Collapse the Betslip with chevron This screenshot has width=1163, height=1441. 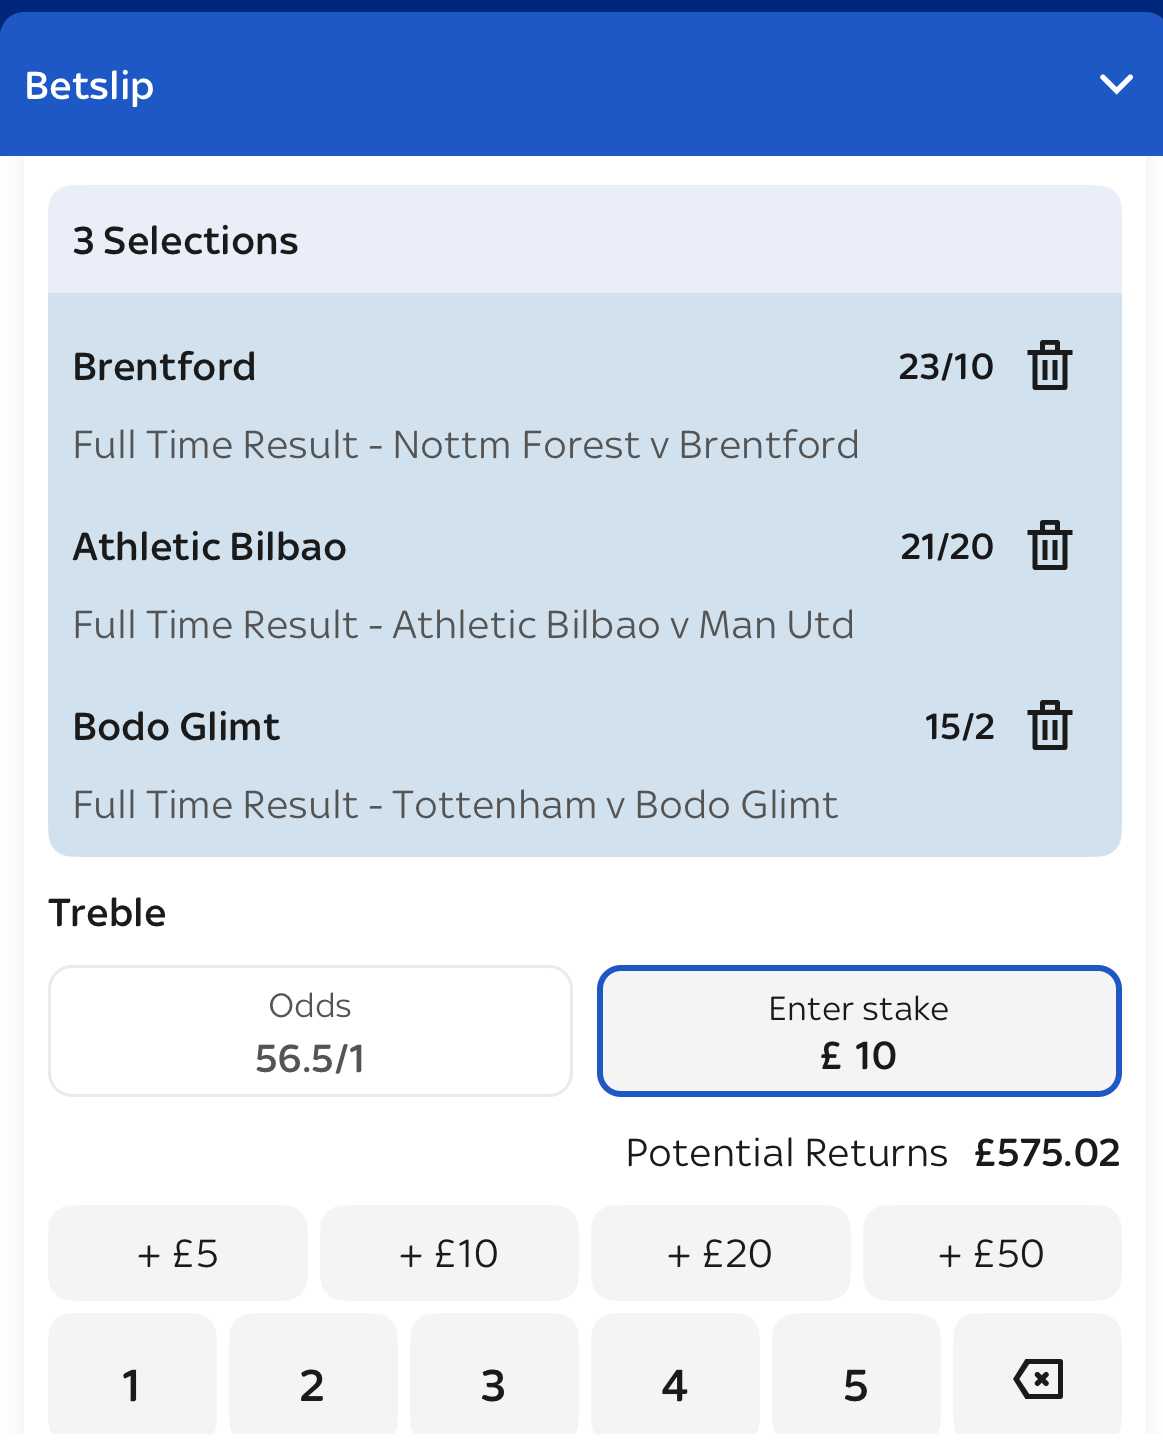(x=1116, y=84)
